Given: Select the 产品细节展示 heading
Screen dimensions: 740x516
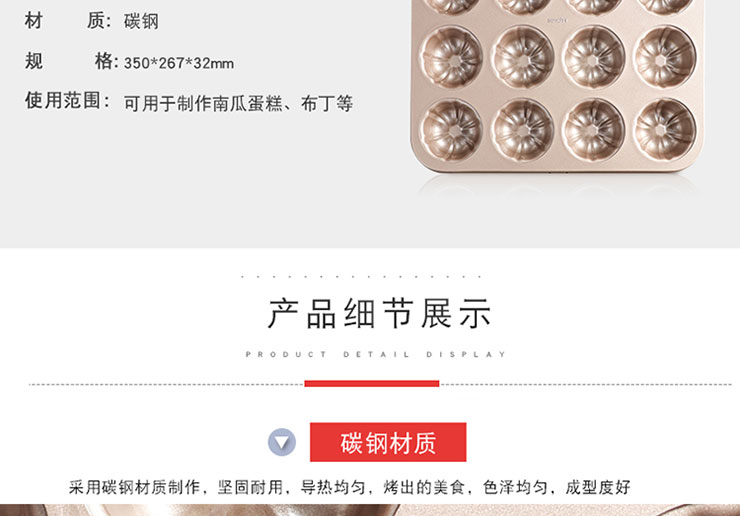Looking at the screenshot, I should (379, 313).
